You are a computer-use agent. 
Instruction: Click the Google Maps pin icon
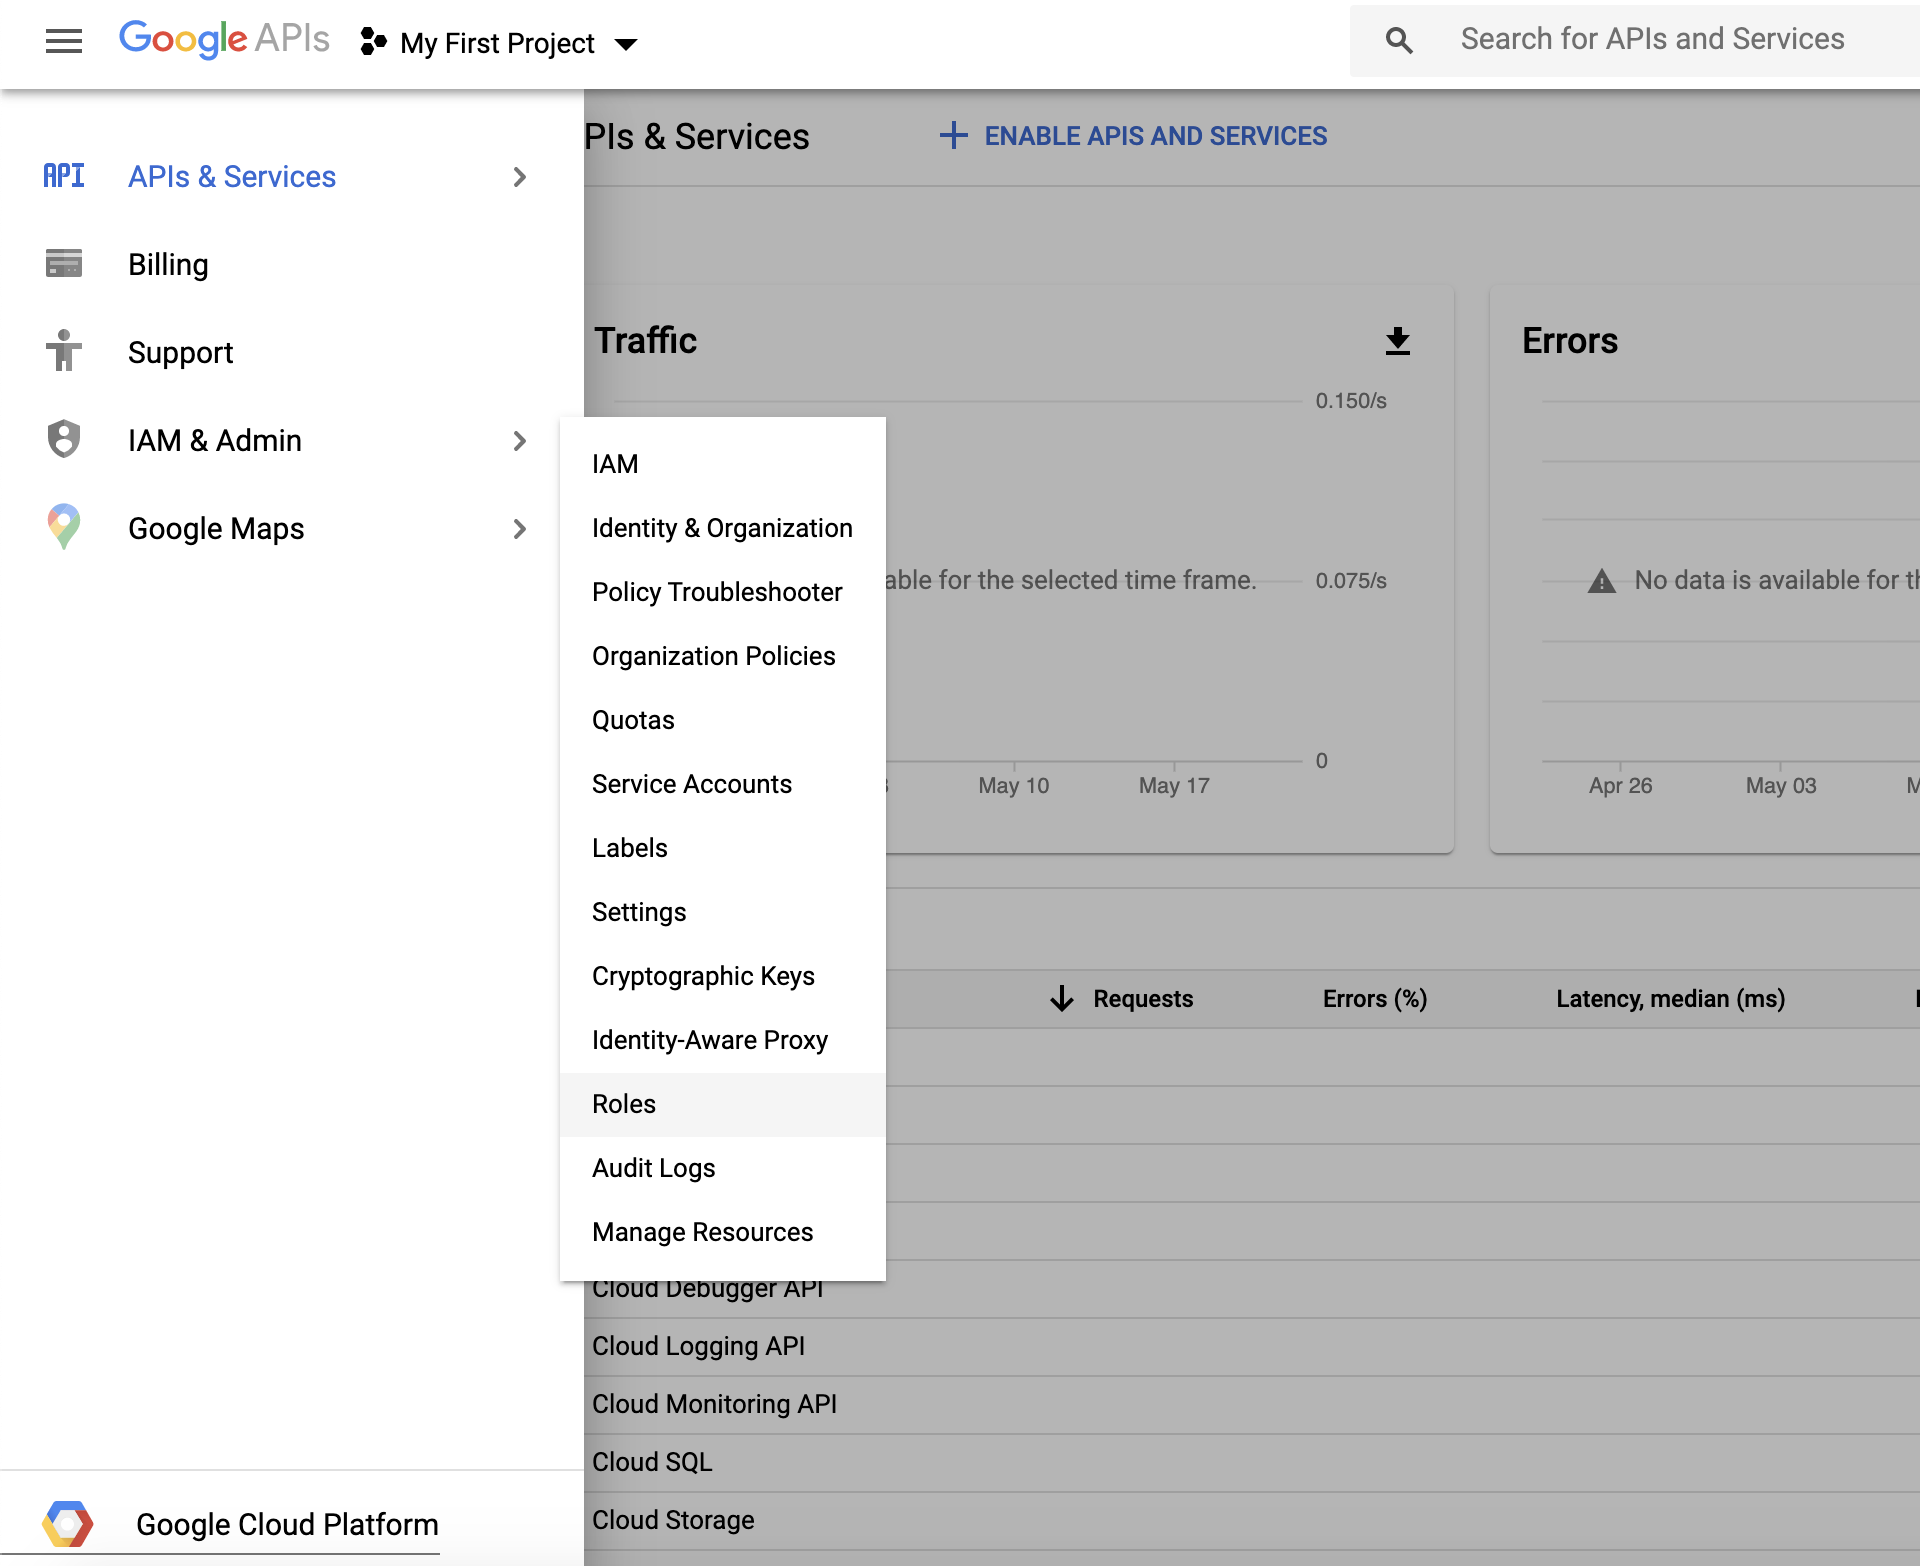tap(64, 527)
